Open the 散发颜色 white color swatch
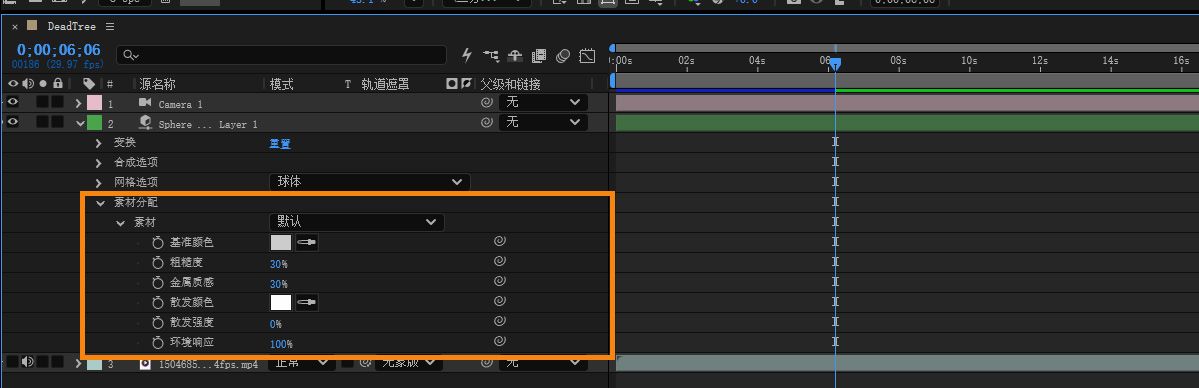The height and width of the screenshot is (388, 1199). point(281,302)
